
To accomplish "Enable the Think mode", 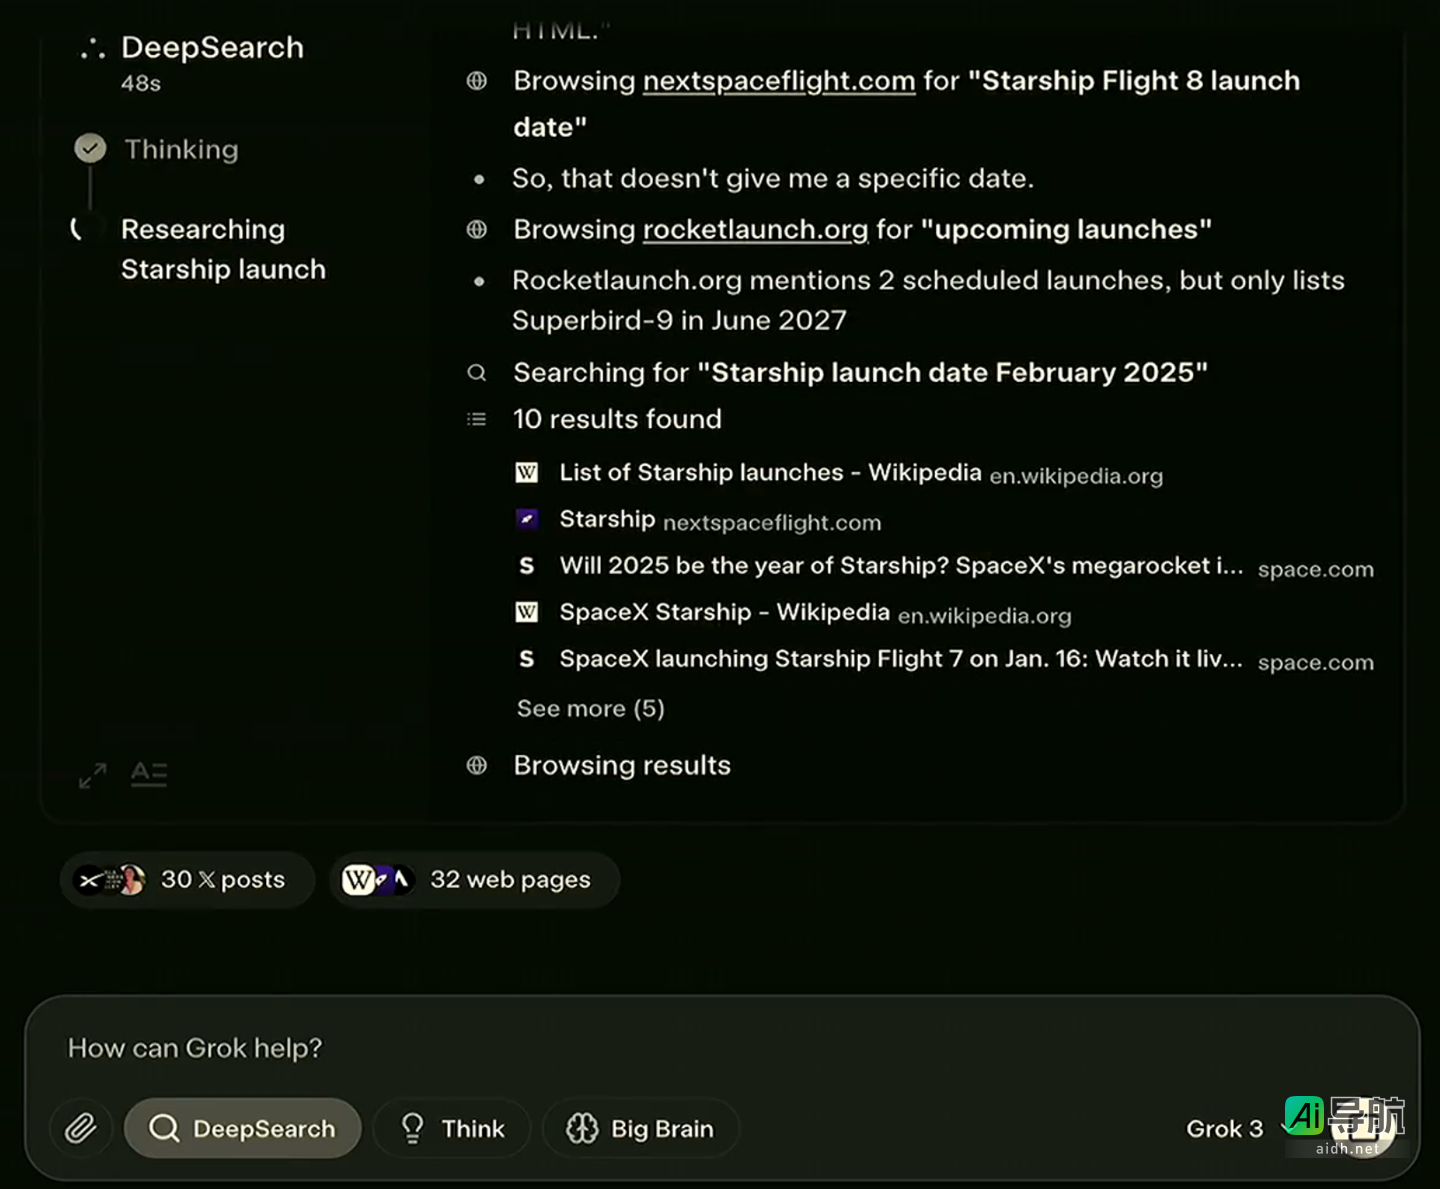I will pyautogui.click(x=453, y=1128).
